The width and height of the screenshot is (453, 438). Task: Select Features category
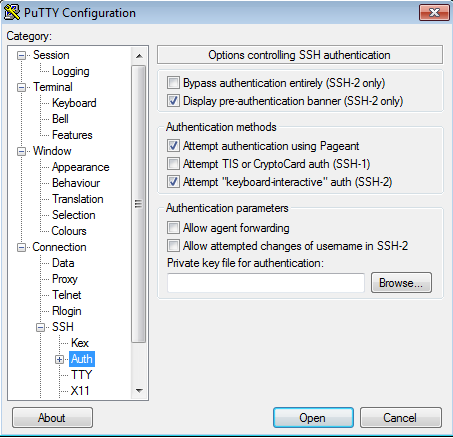pyautogui.click(x=72, y=135)
